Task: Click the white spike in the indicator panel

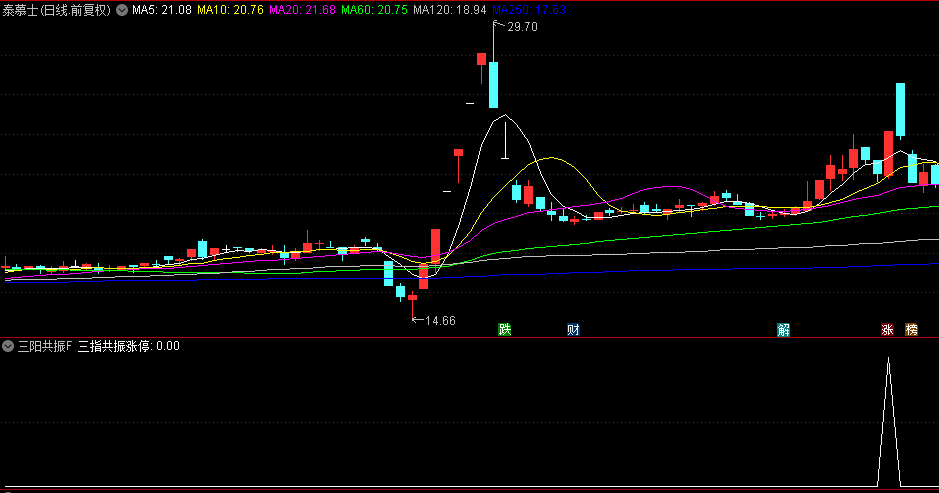Action: pyautogui.click(x=889, y=422)
